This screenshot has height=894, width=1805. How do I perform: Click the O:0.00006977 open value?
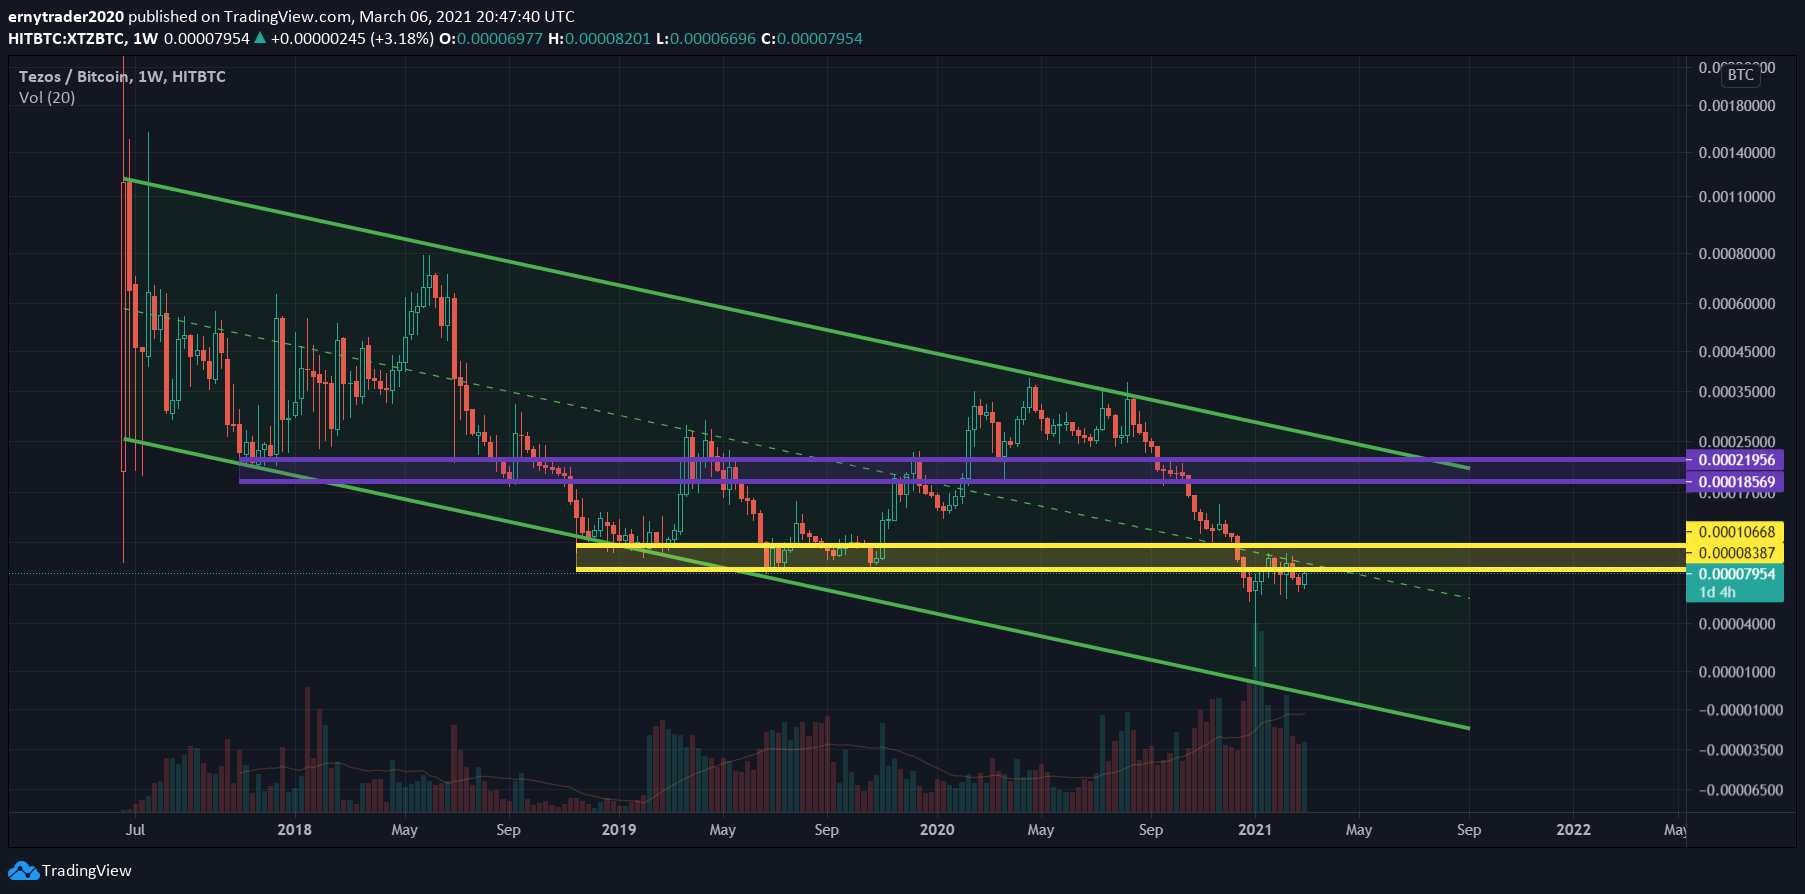[491, 39]
